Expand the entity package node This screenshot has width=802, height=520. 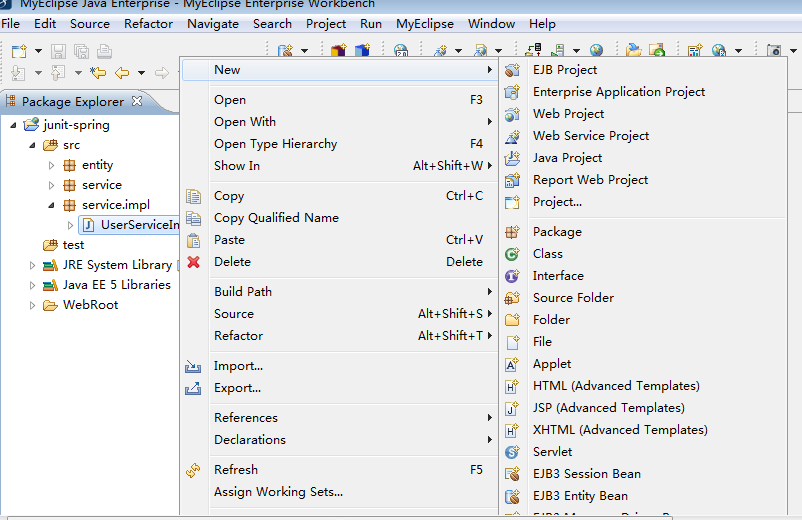52,165
